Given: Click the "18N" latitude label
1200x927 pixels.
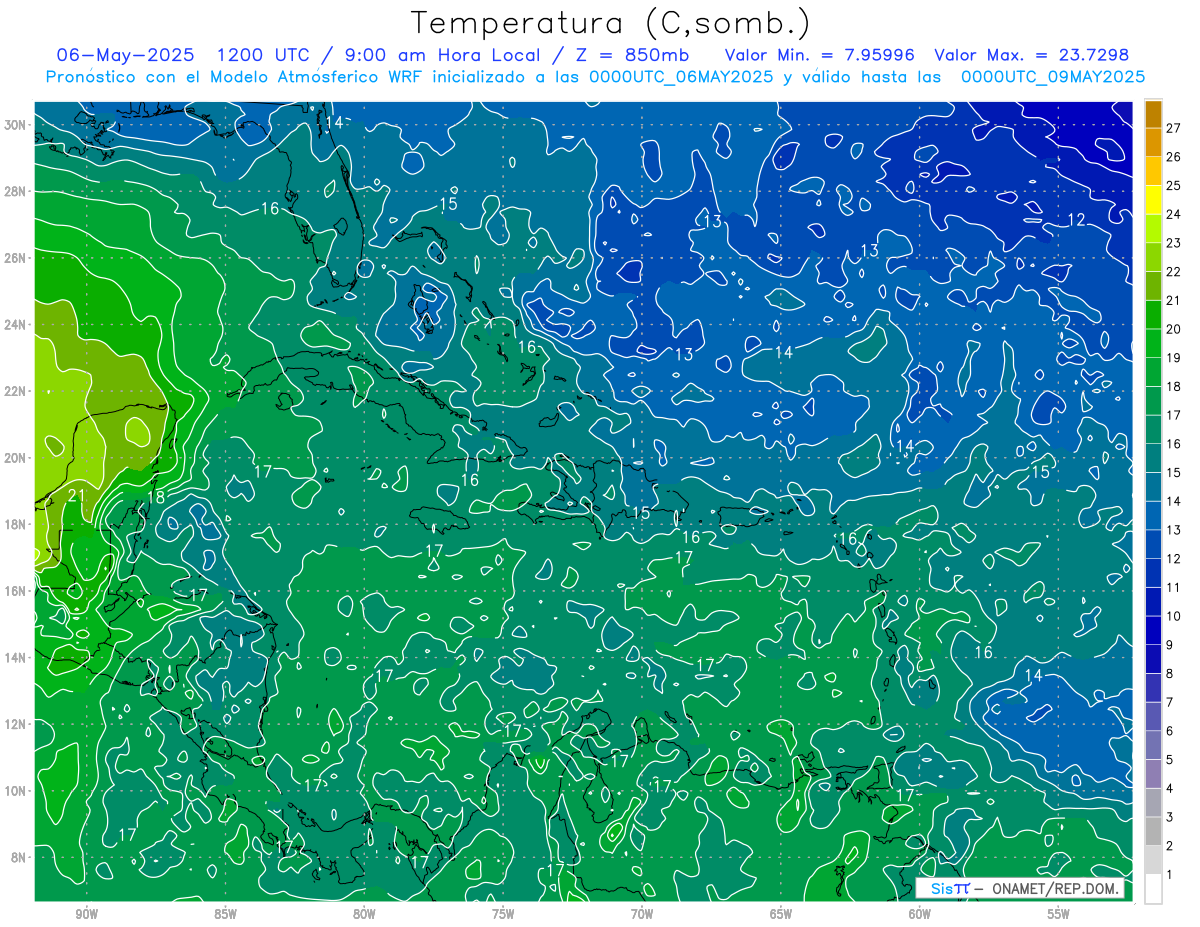Looking at the screenshot, I should tap(15, 524).
